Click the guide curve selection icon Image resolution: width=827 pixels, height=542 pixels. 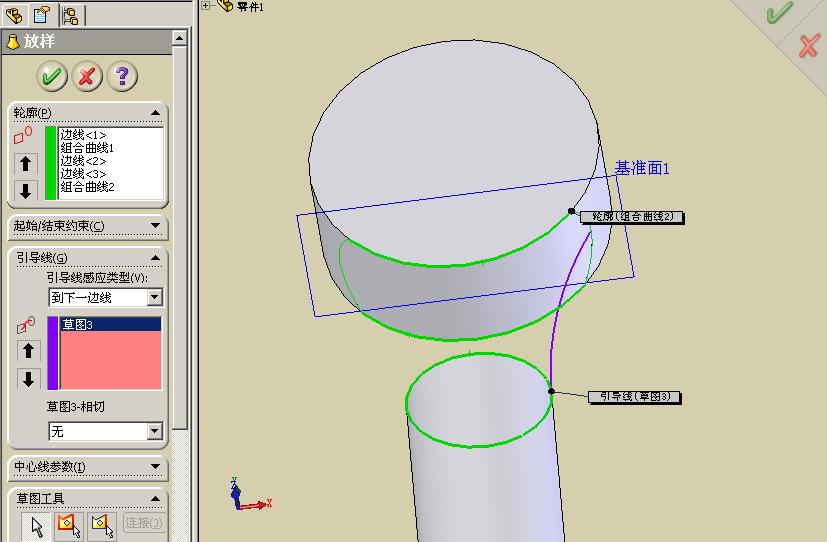(x=26, y=325)
